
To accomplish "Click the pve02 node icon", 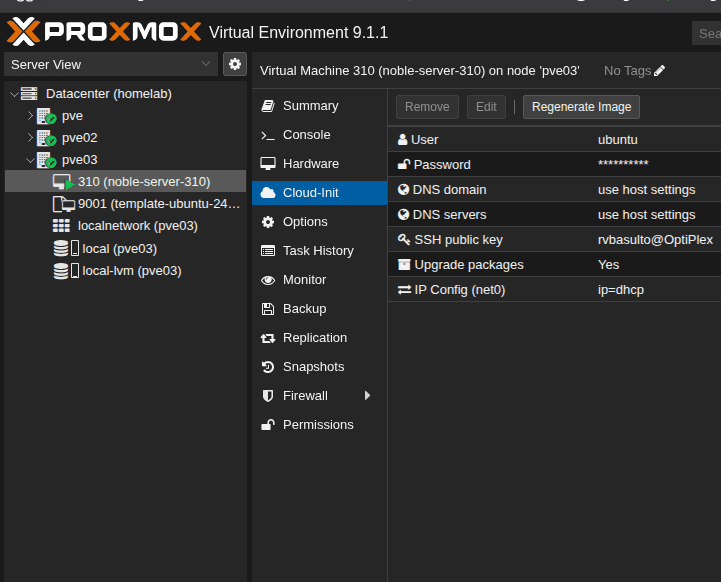I will (x=46, y=138).
